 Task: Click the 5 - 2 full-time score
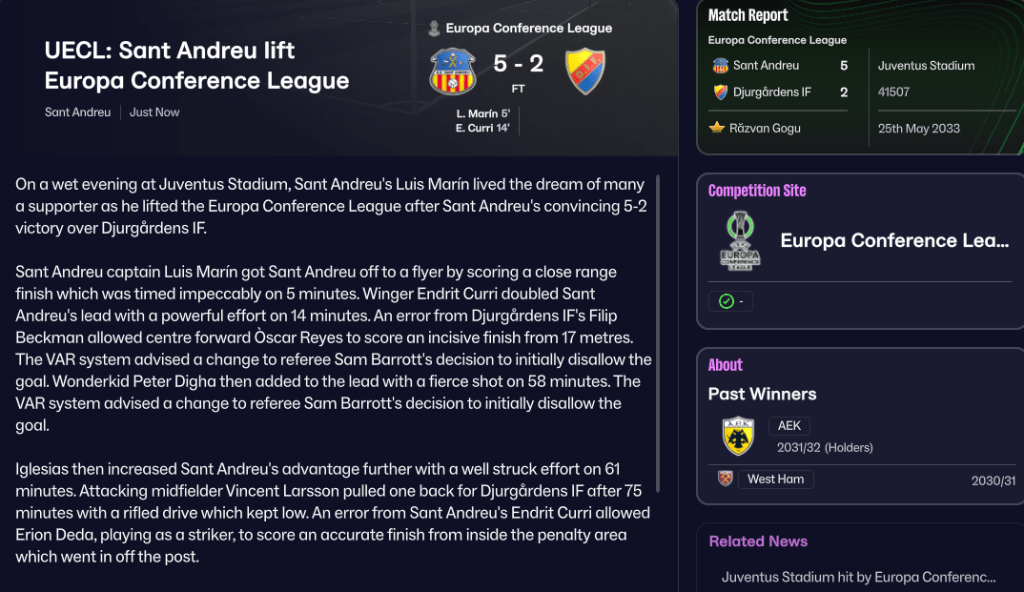[518, 64]
